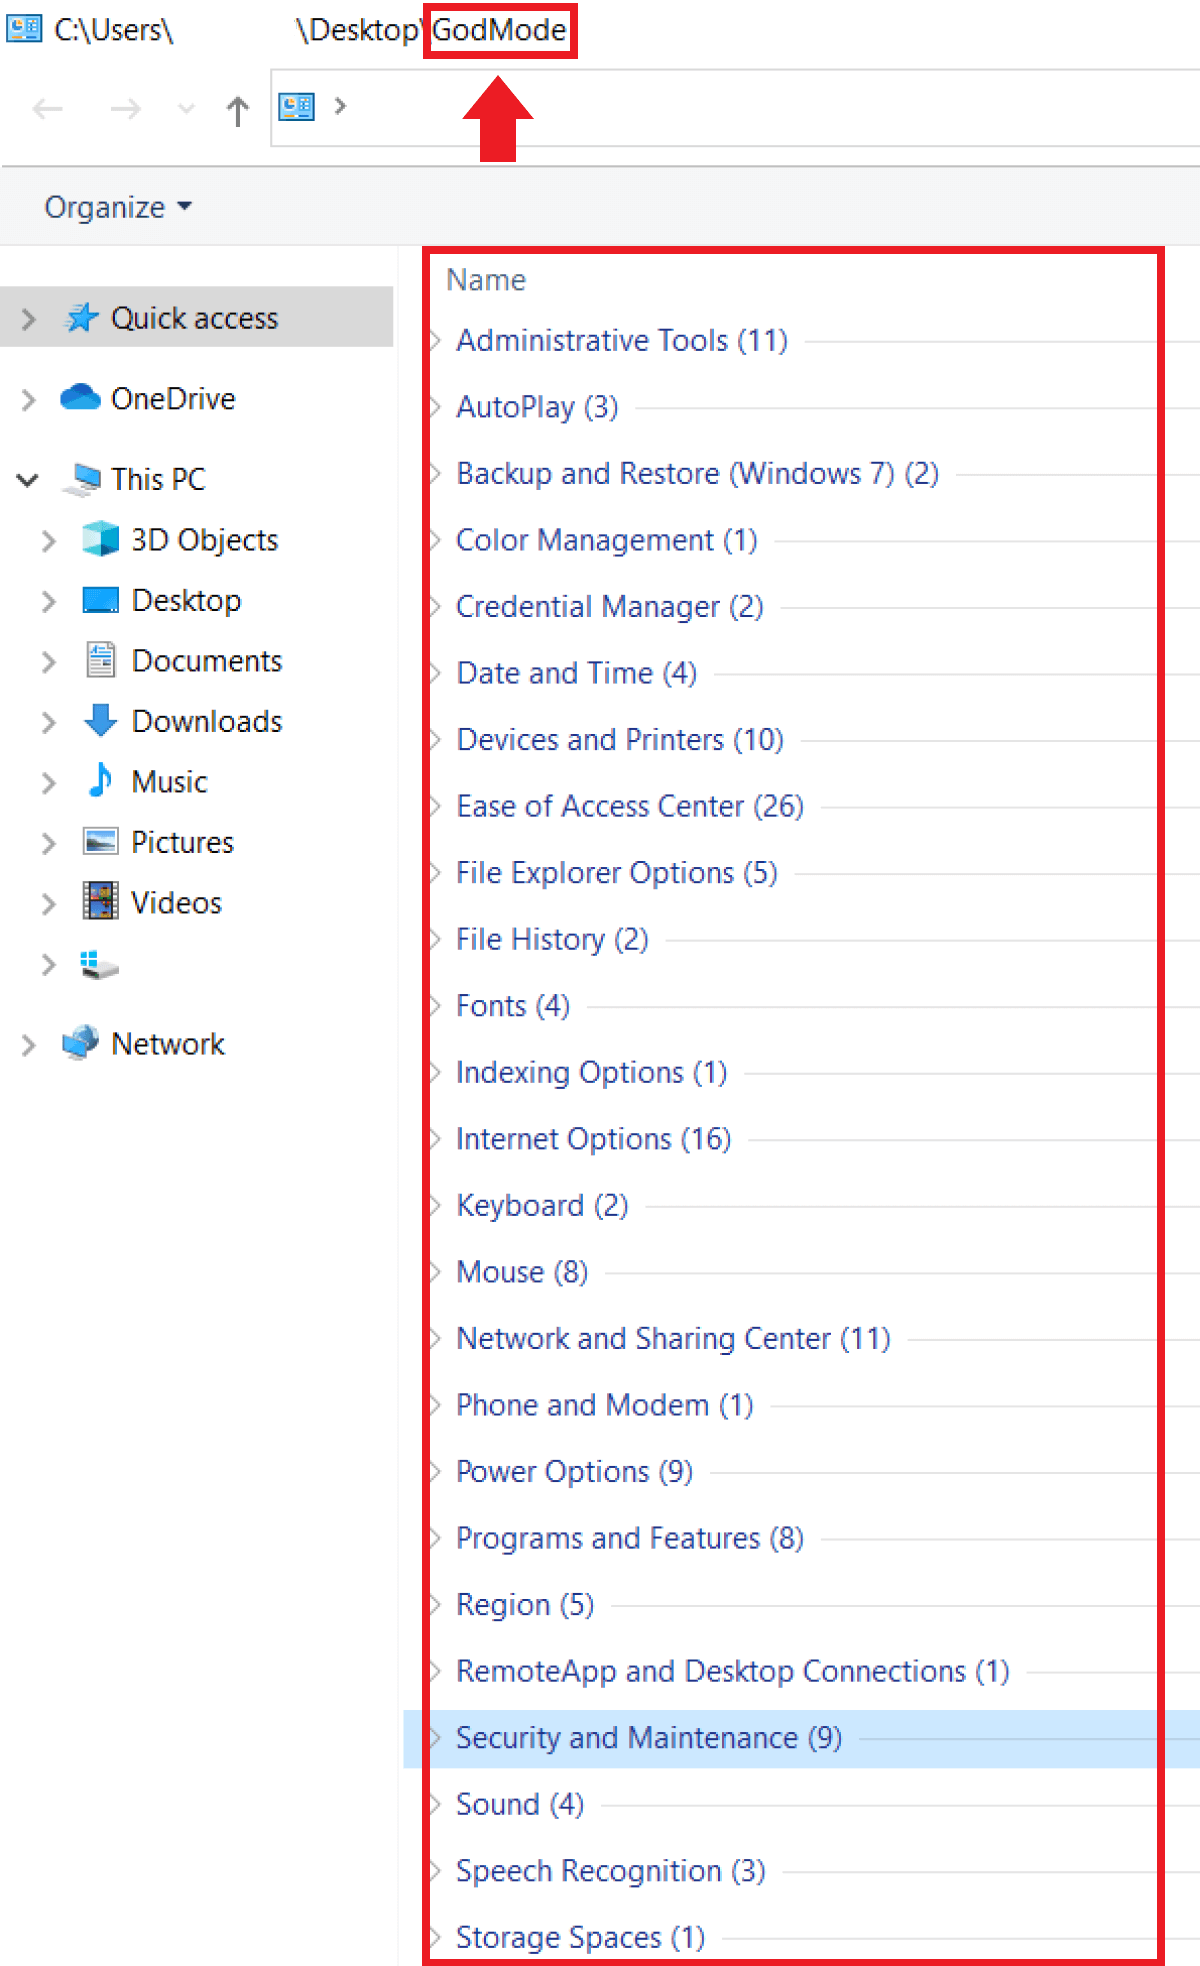This screenshot has height=1966, width=1200.
Task: Expand the Downloads tree node
Action: 48,722
